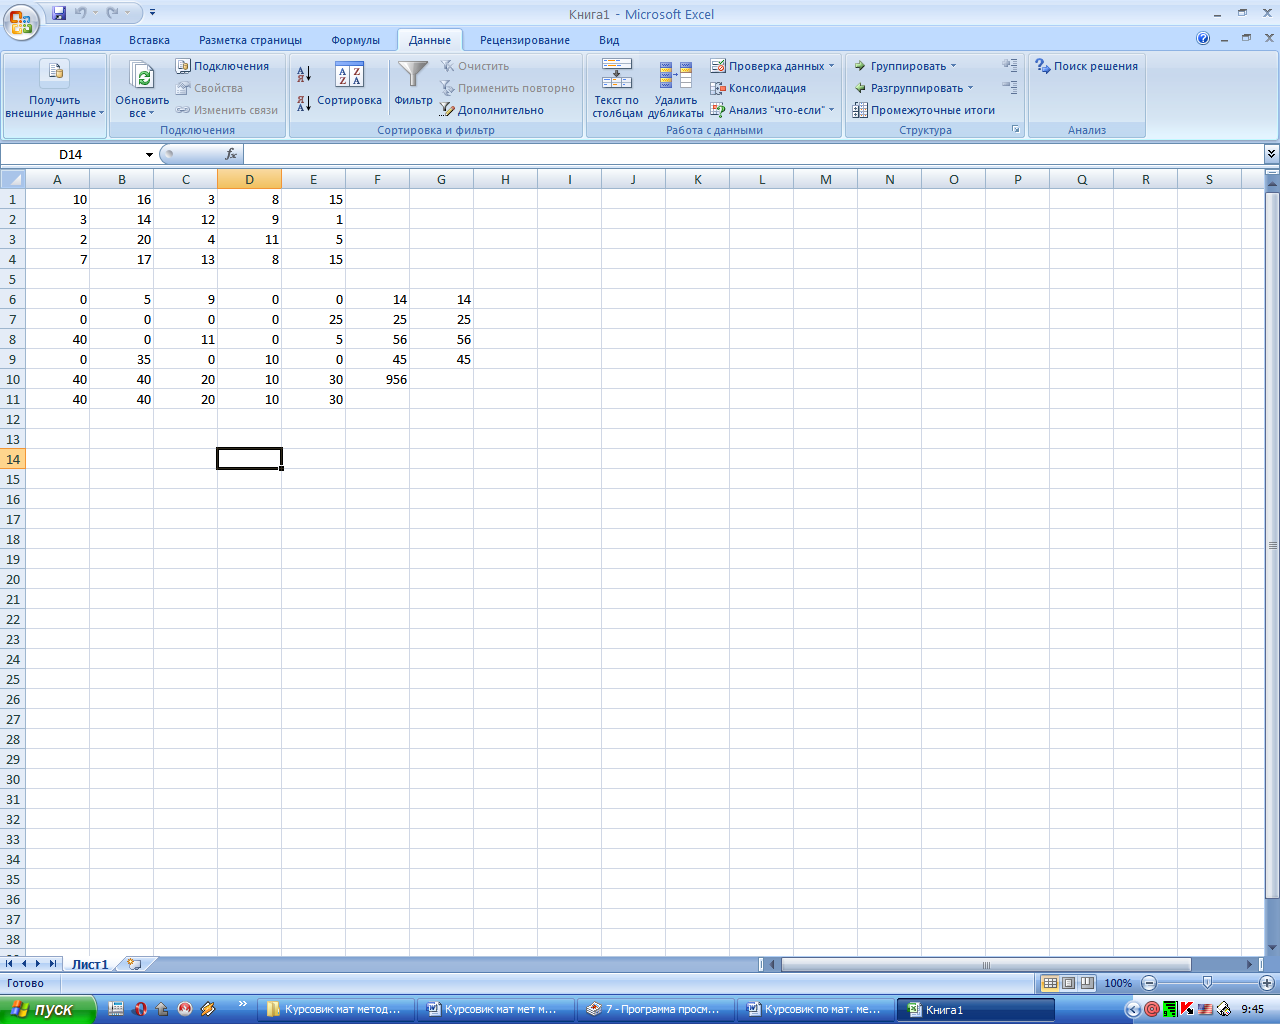Go to the last sheet with navigation arrow
Viewport: 1280px width, 1024px height.
pyautogui.click(x=53, y=964)
